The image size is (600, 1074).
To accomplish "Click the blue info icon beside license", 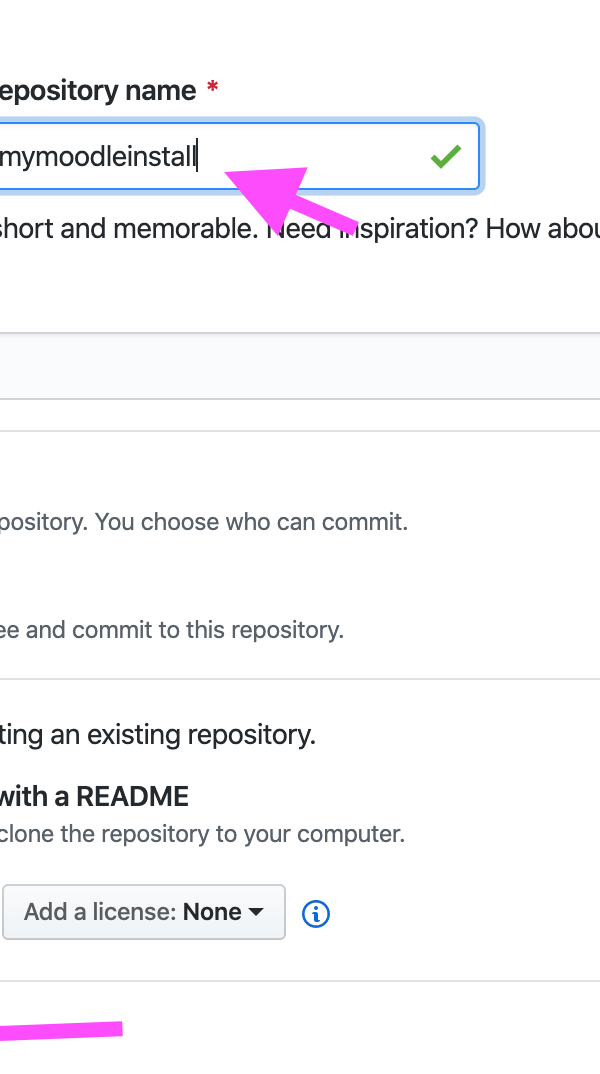I will pos(316,913).
